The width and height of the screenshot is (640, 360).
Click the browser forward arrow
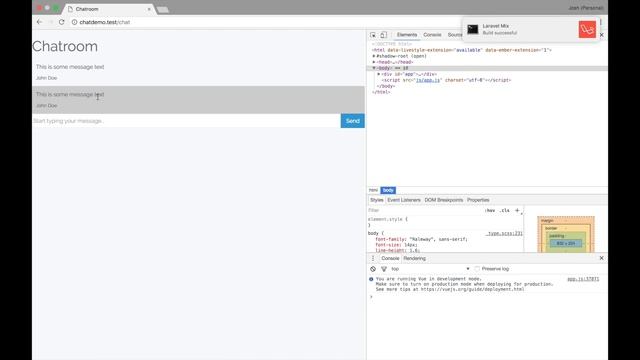coord(51,22)
